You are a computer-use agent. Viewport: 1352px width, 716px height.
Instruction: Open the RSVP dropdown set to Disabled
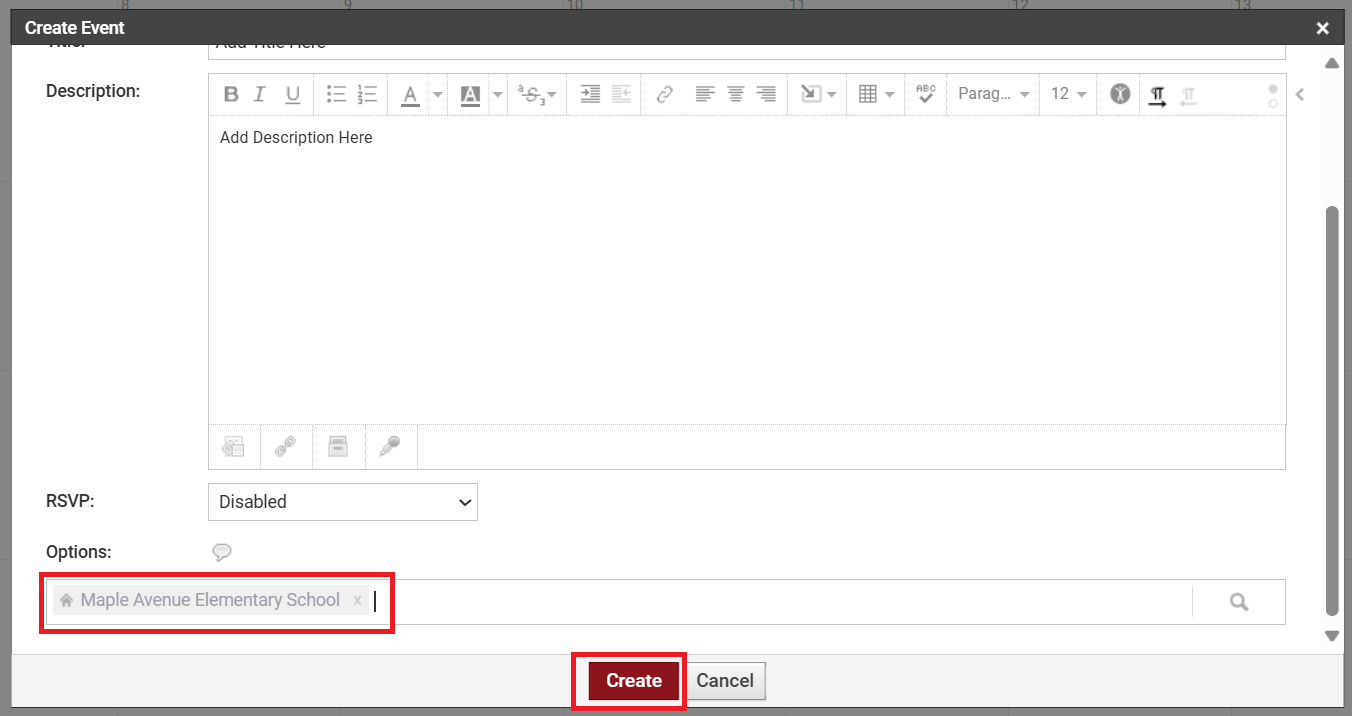[x=342, y=502]
